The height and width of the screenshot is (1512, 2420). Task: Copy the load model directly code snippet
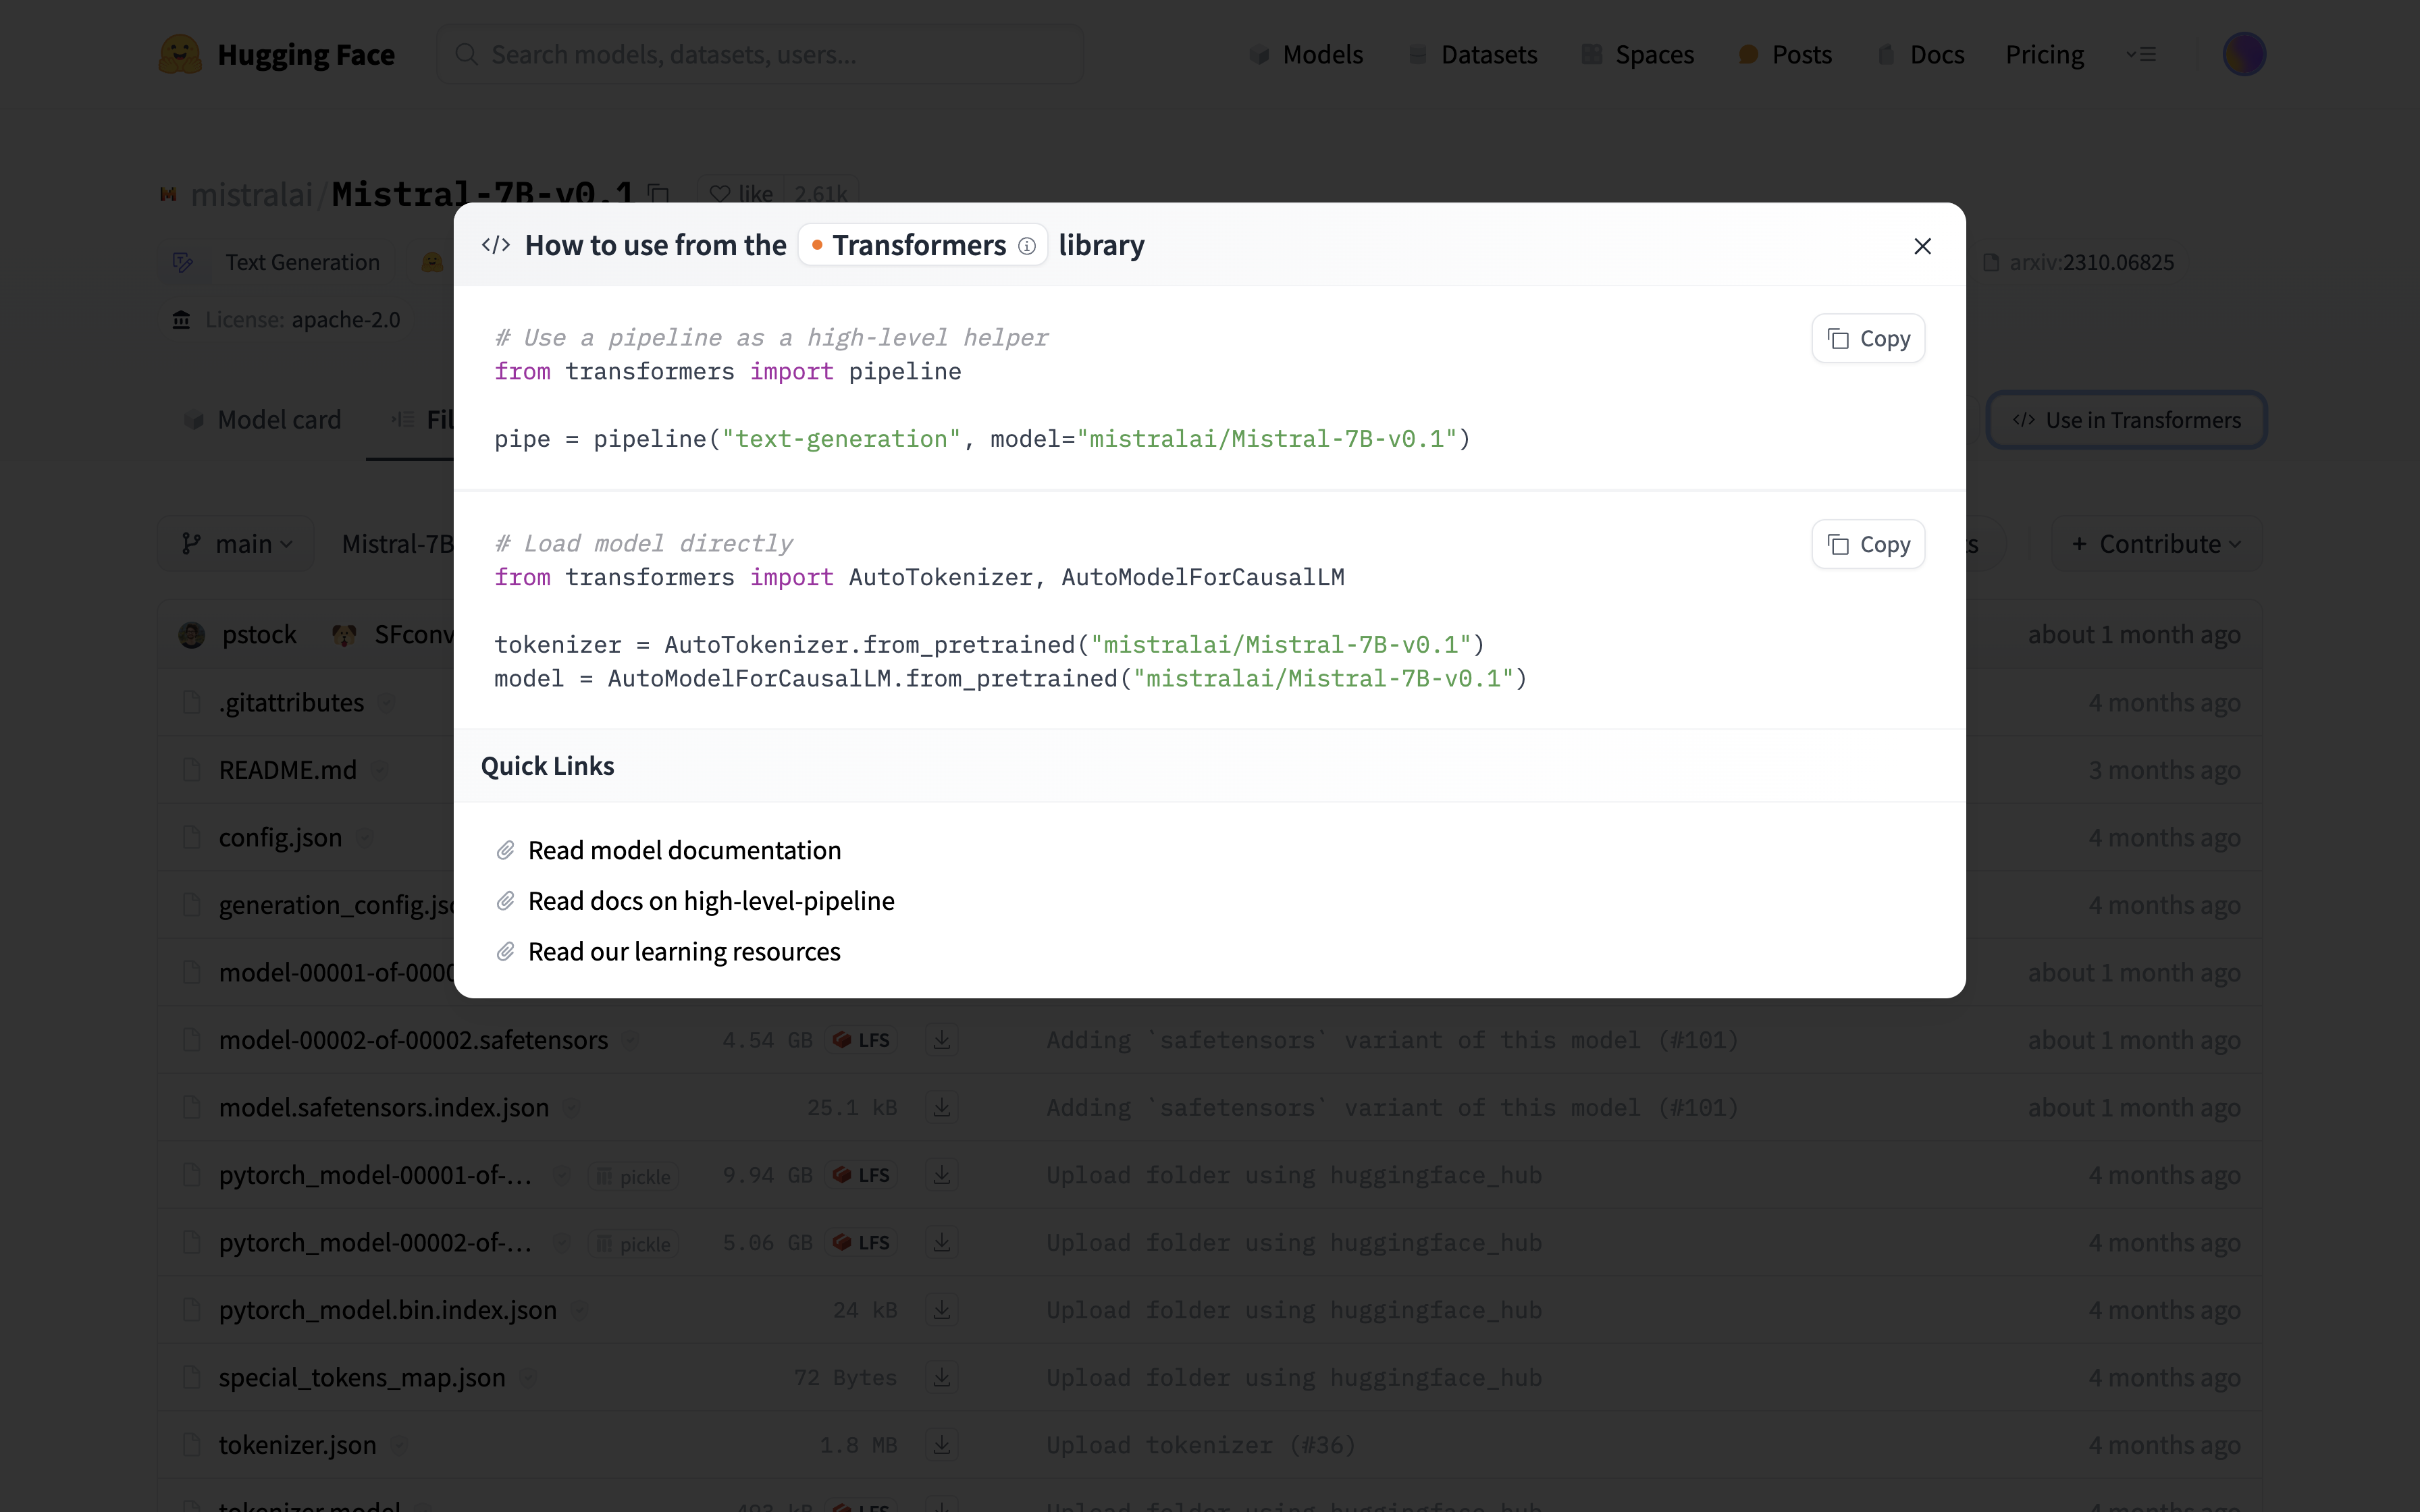1867,544
